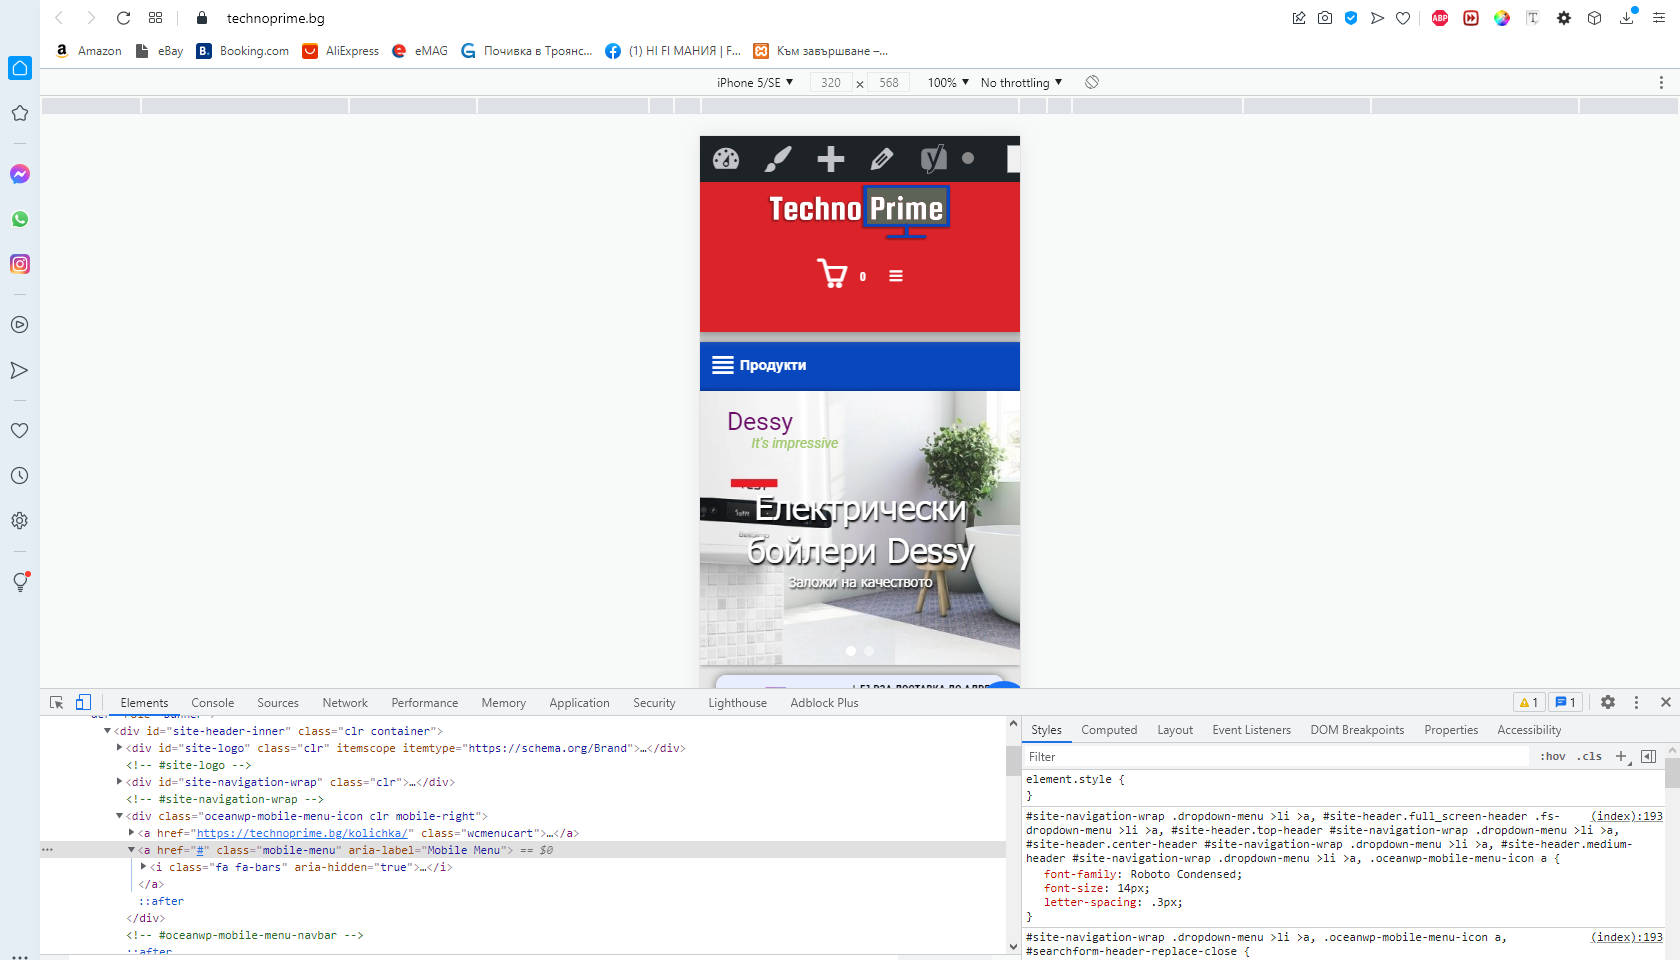Image resolution: width=1680 pixels, height=960 pixels.
Task: Open DevTools settings gear
Action: [1608, 702]
